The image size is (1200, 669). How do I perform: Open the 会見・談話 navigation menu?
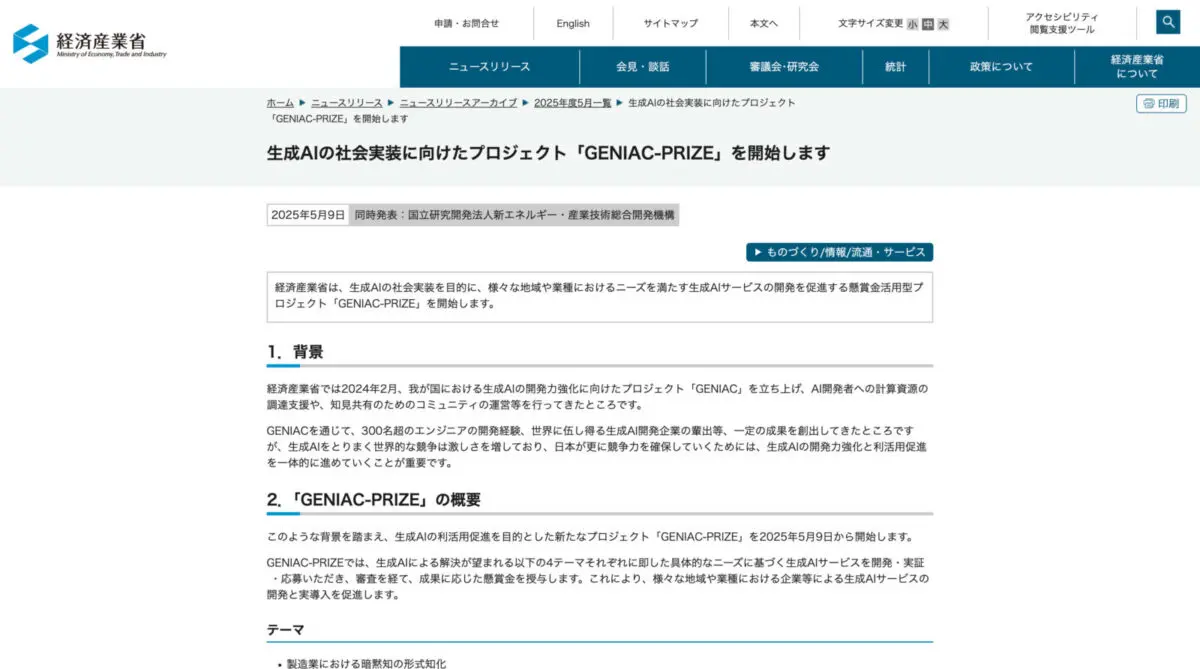coord(644,67)
